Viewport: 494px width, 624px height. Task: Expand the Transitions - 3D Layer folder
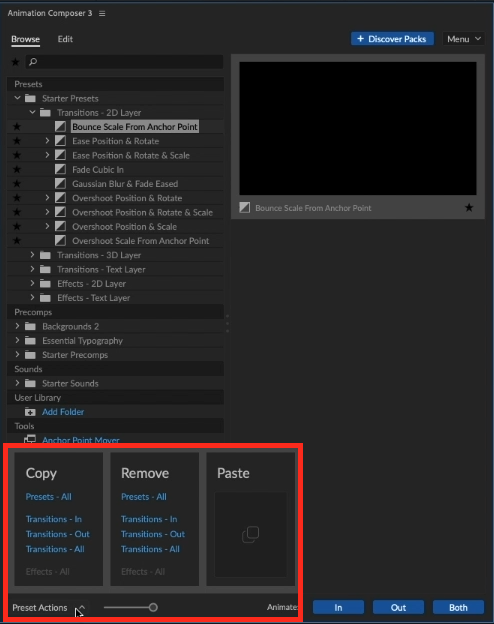(32, 255)
